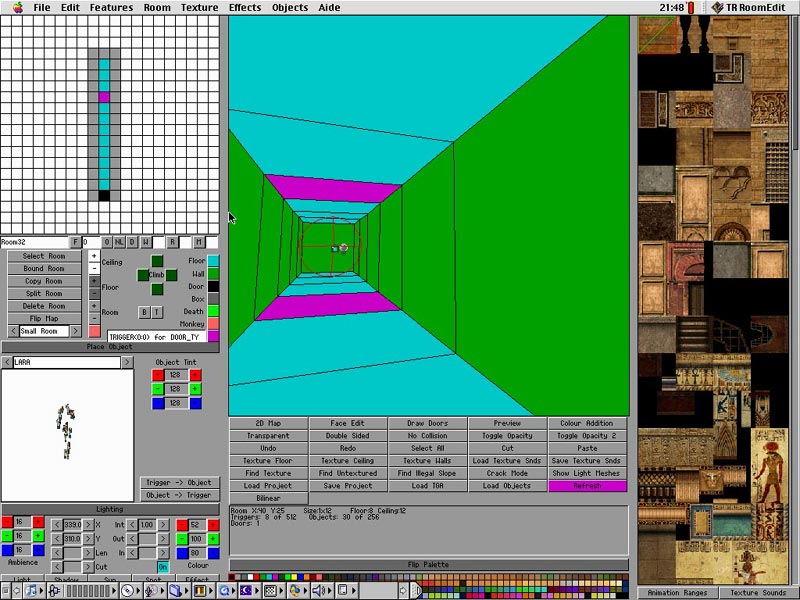Click the top Climb direction square
Viewport: 800px width, 600px height.
157,262
